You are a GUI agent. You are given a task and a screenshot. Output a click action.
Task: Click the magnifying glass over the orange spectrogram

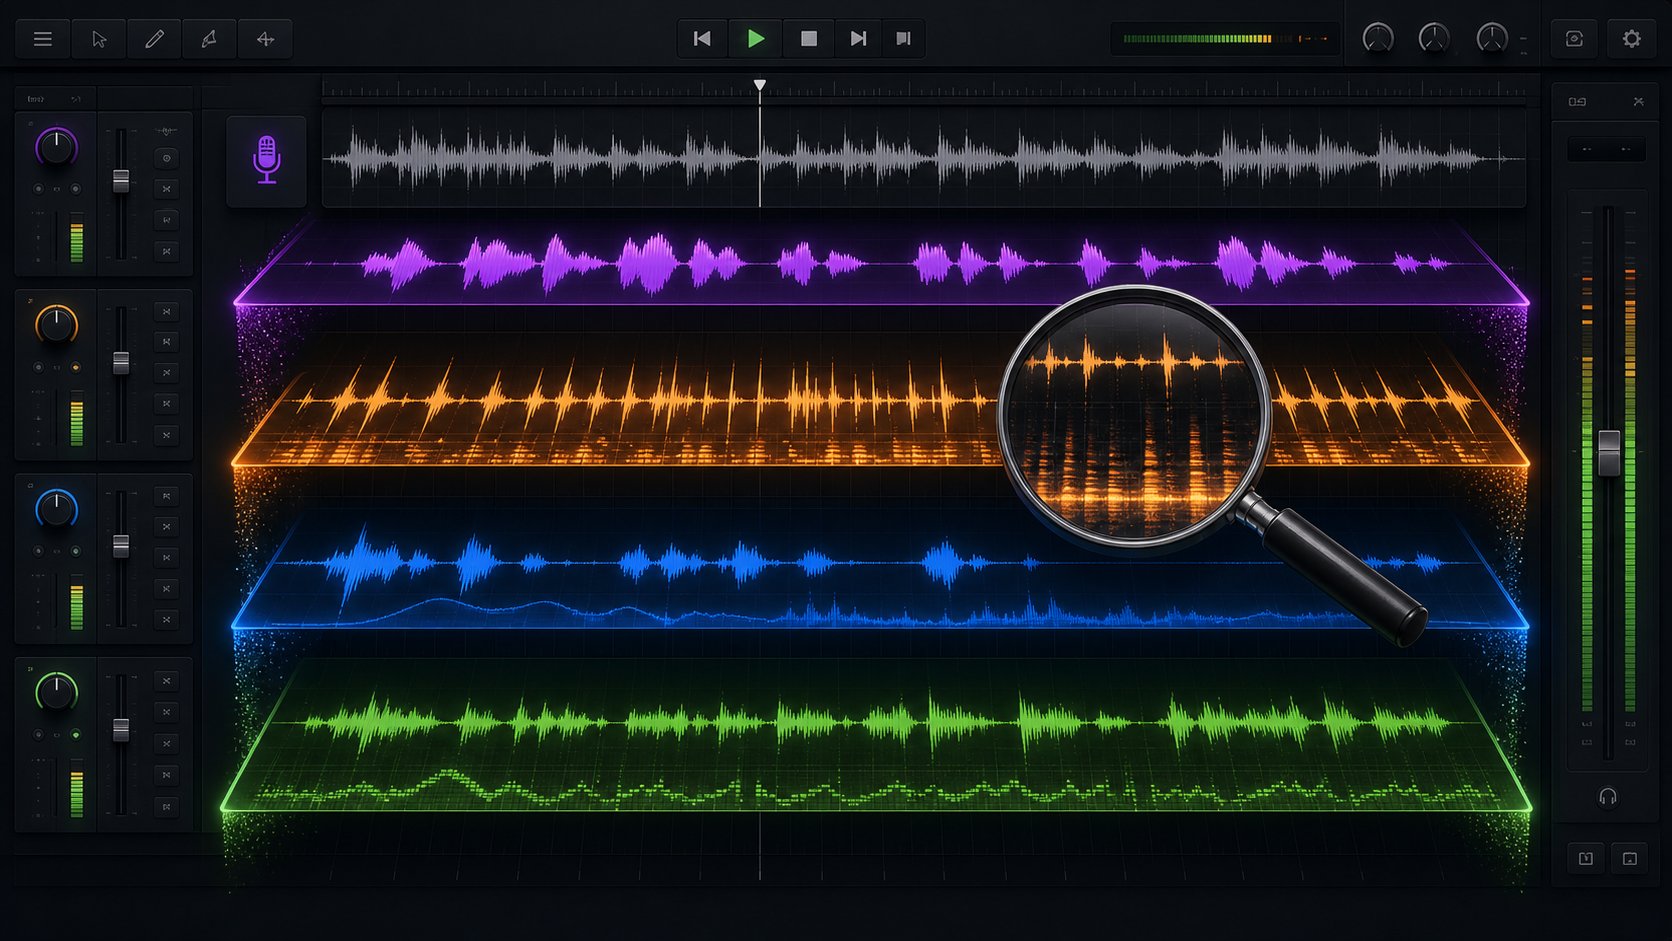pos(1135,417)
